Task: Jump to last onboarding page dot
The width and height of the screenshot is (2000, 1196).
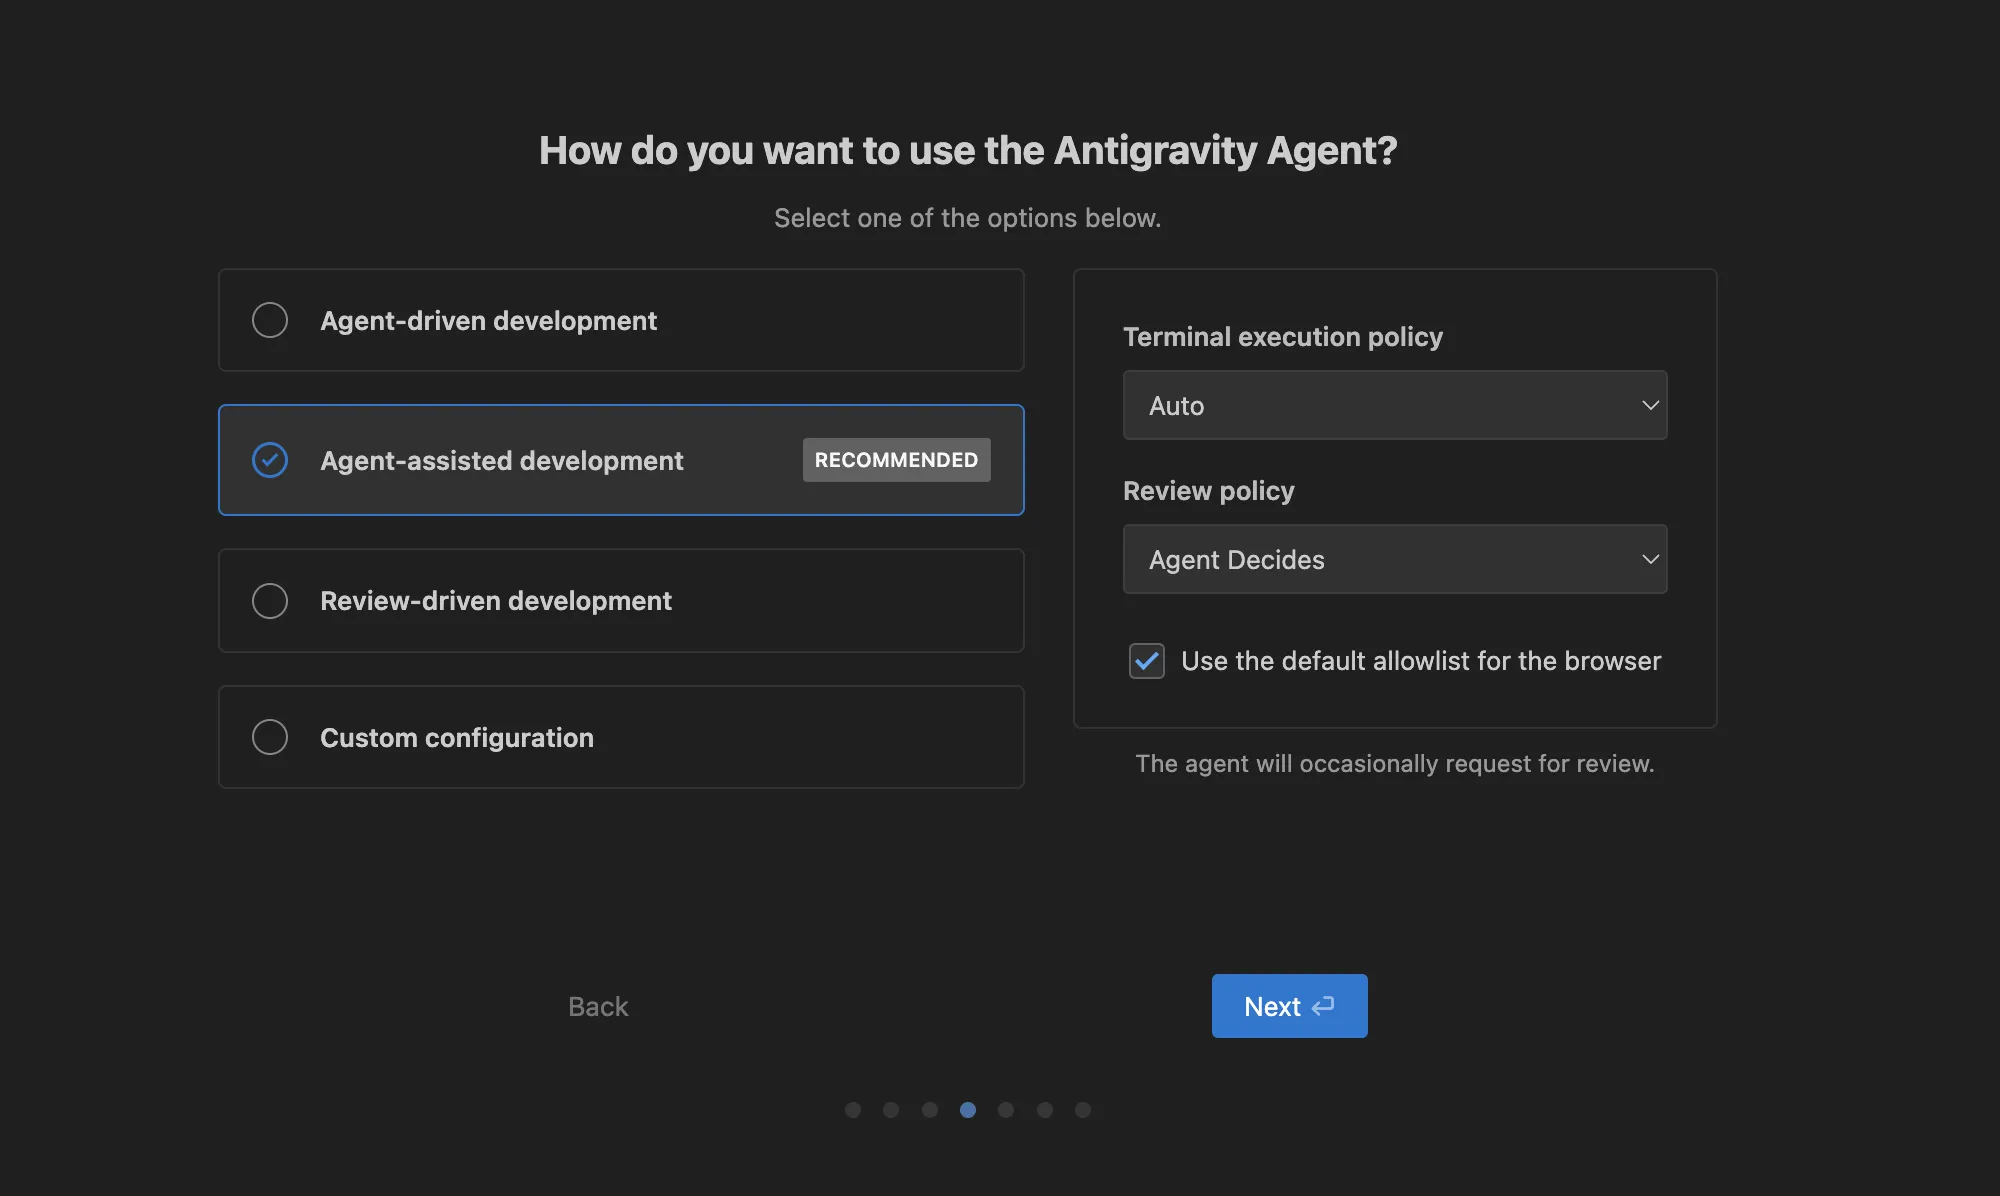Action: 1083,1110
